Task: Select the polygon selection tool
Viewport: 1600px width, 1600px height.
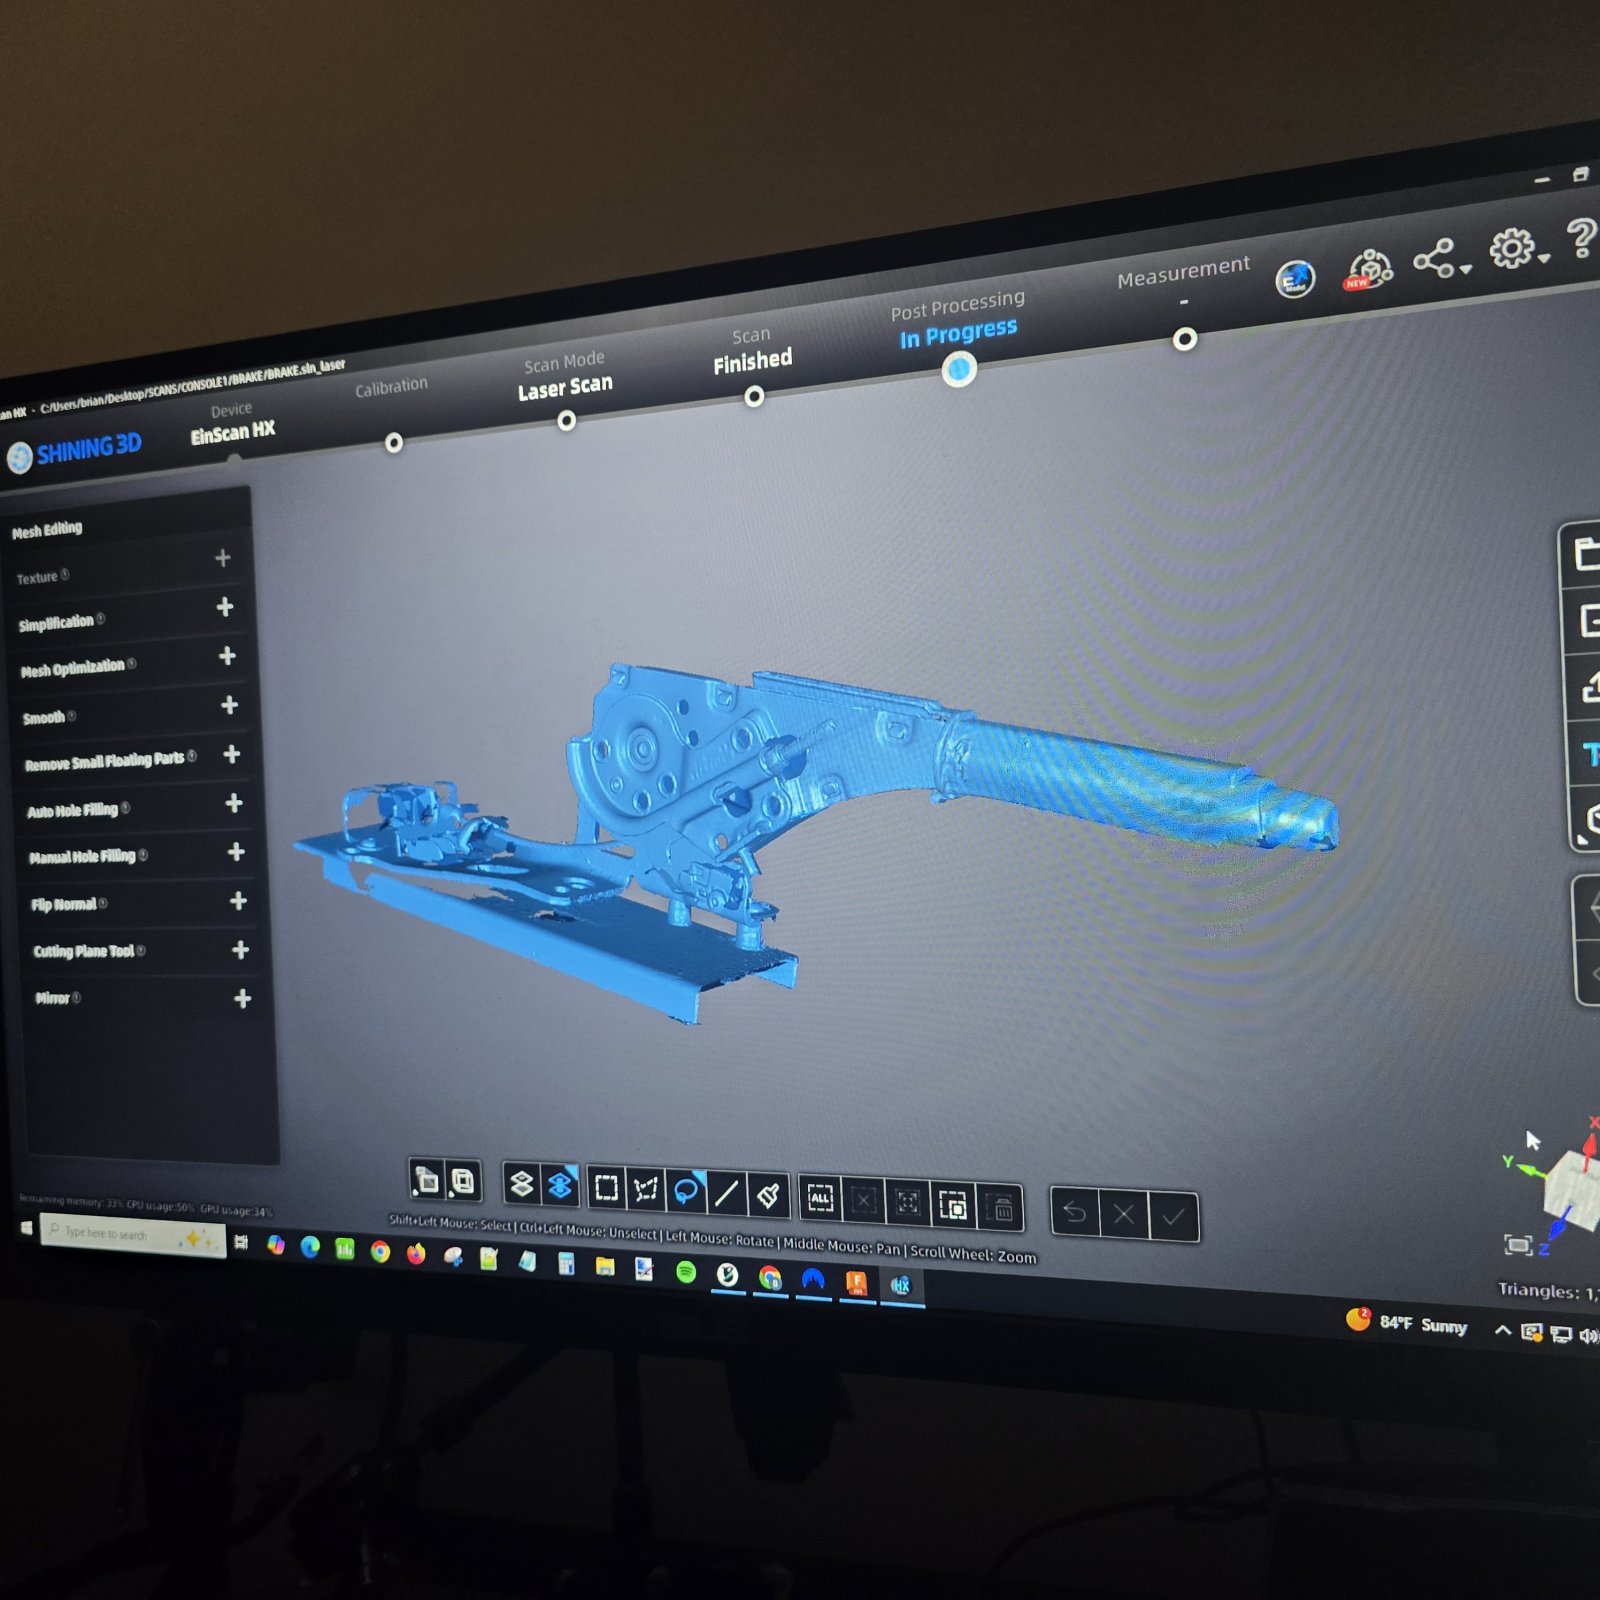Action: coord(646,1189)
